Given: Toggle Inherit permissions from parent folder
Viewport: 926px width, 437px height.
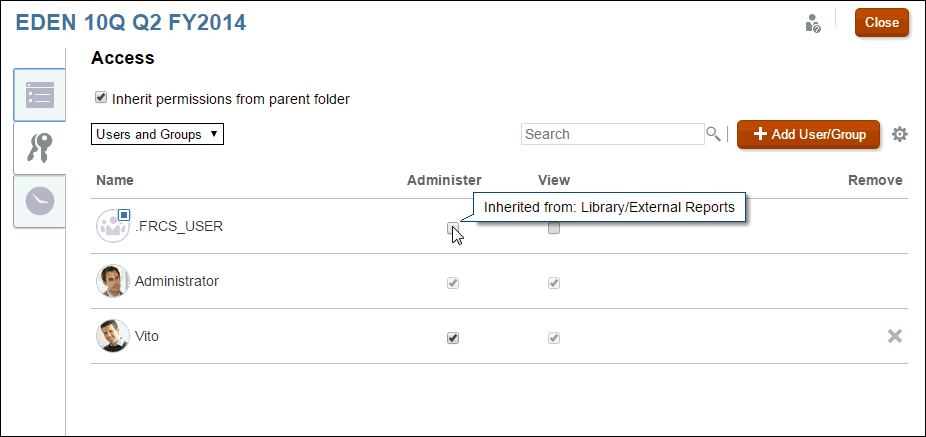Looking at the screenshot, I should (101, 98).
